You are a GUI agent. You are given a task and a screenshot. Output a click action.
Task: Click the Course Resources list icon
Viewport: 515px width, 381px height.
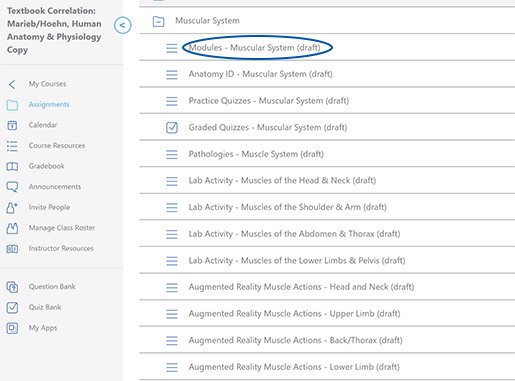click(x=12, y=146)
